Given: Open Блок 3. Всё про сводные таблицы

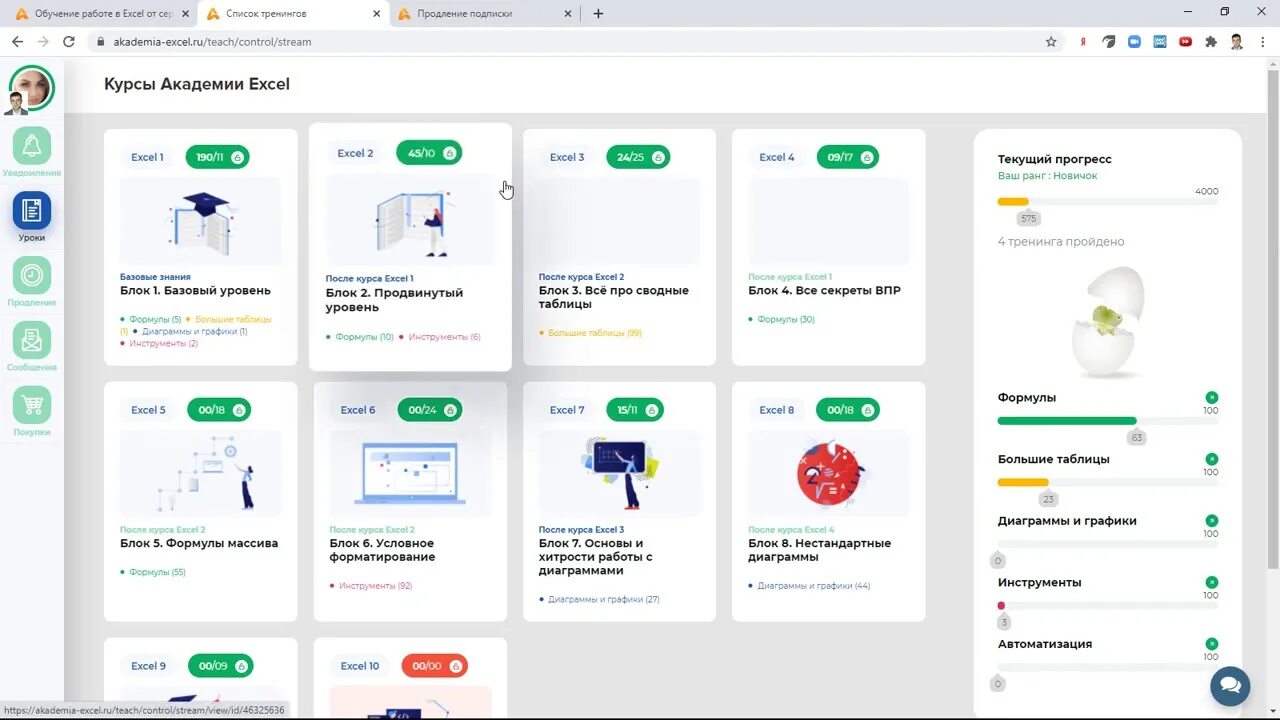Looking at the screenshot, I should click(613, 297).
